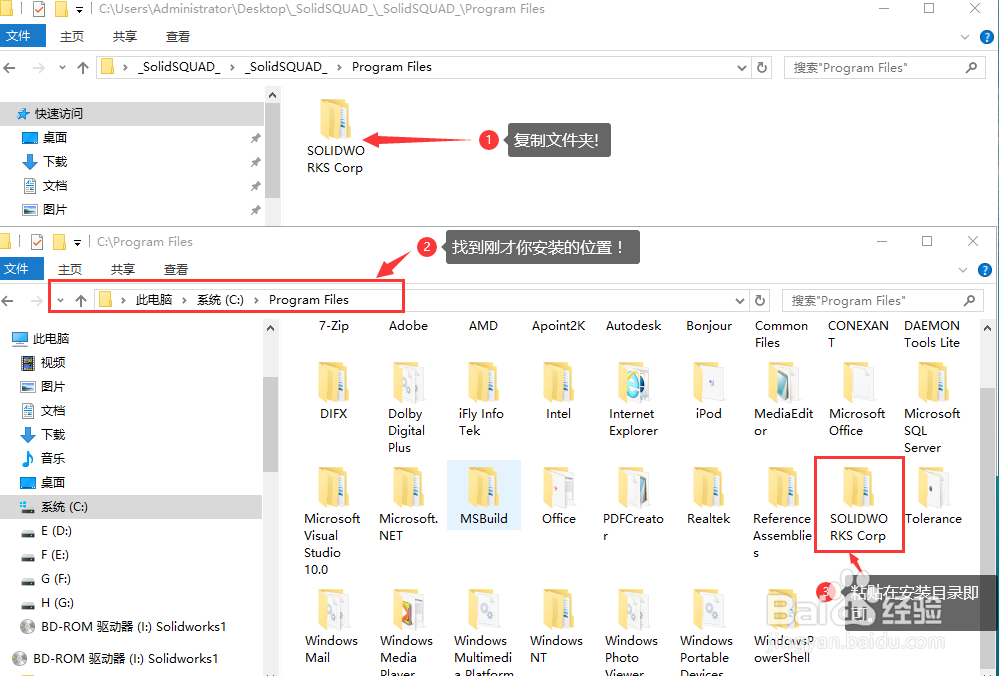Image resolution: width=999 pixels, height=676 pixels.
Task: Open the DIFX folder
Action: click(334, 391)
